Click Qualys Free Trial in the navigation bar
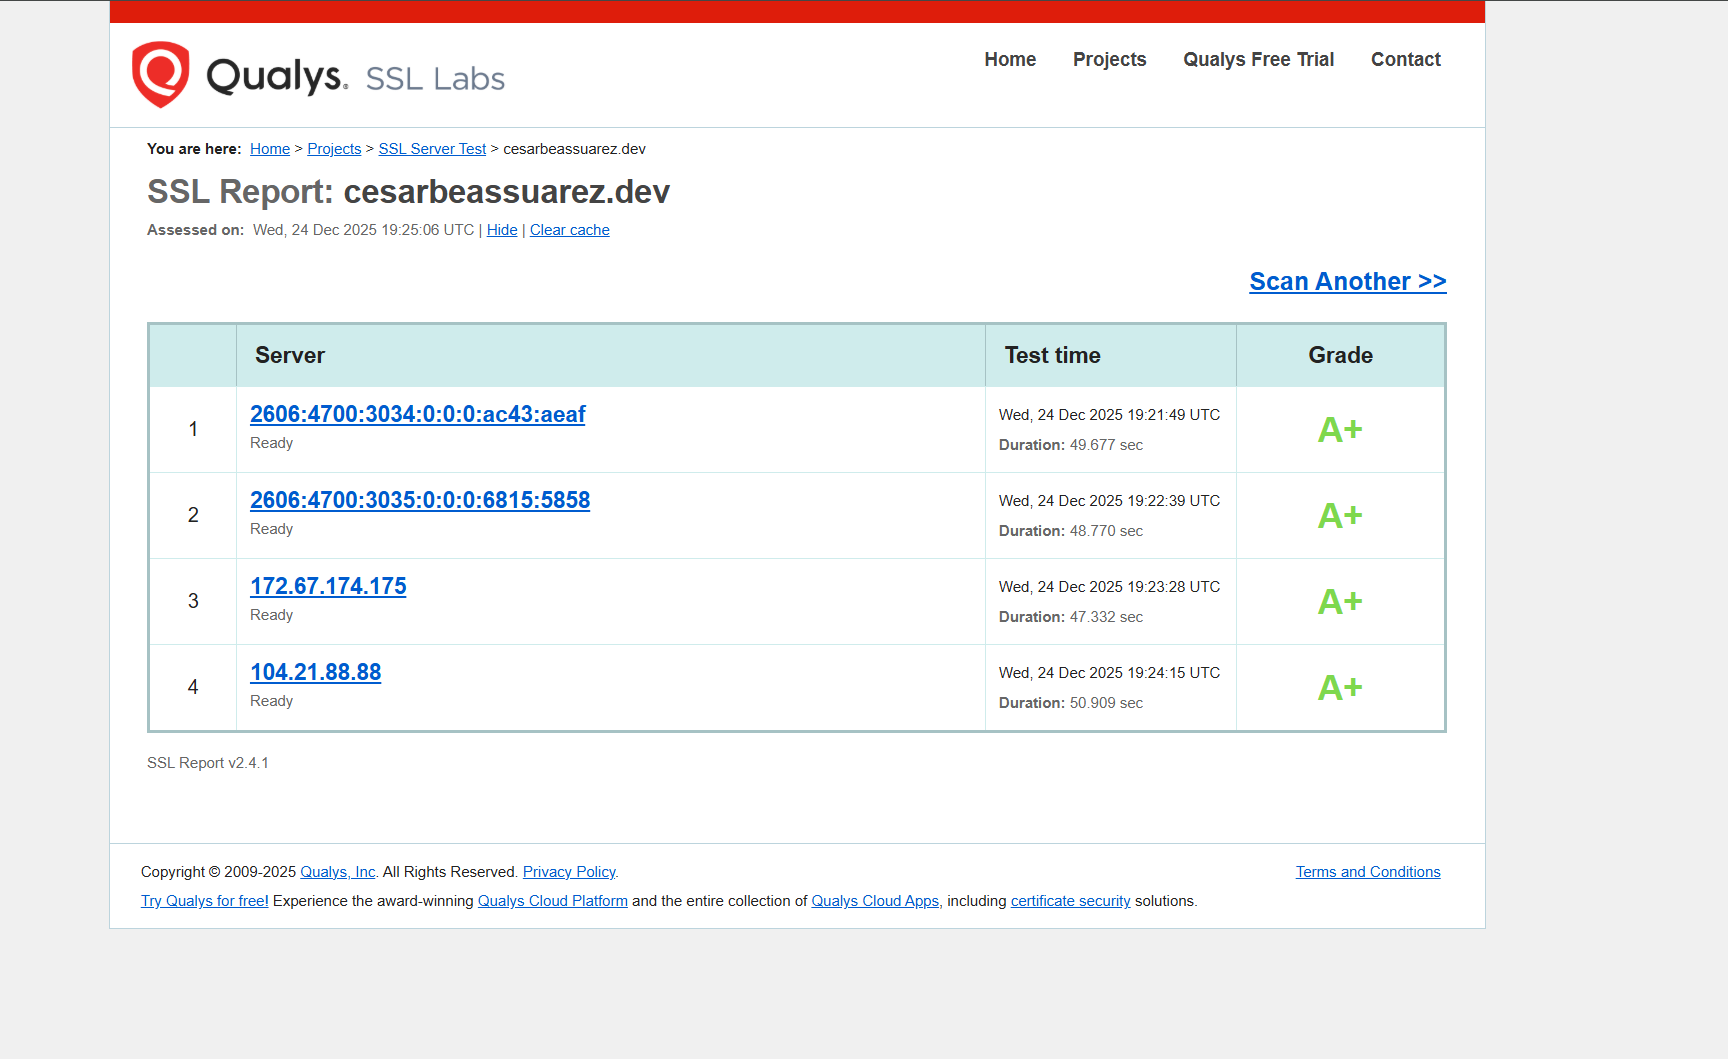 (1258, 60)
